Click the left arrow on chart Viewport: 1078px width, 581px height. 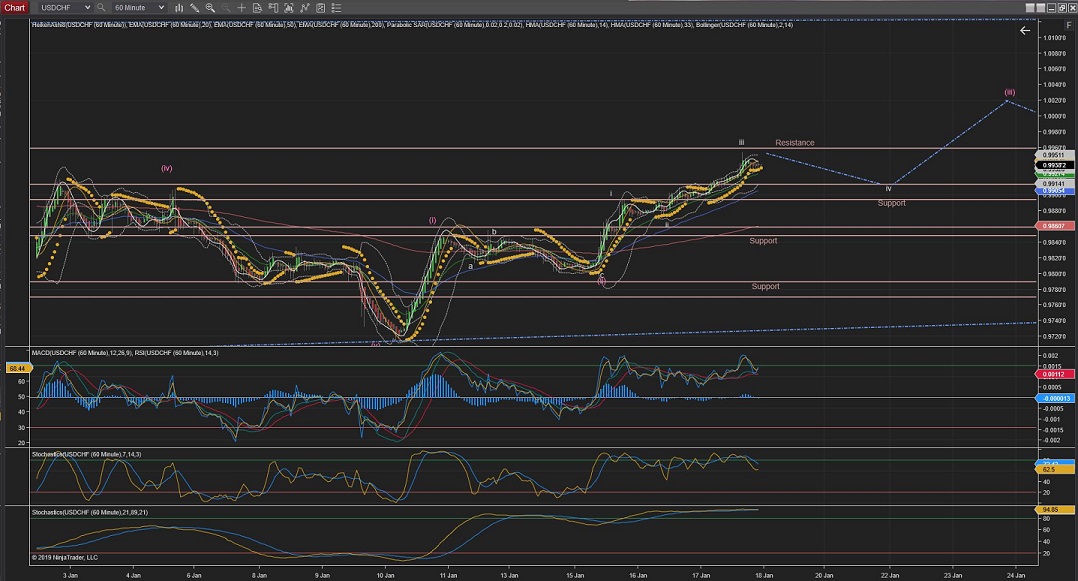[1024, 31]
